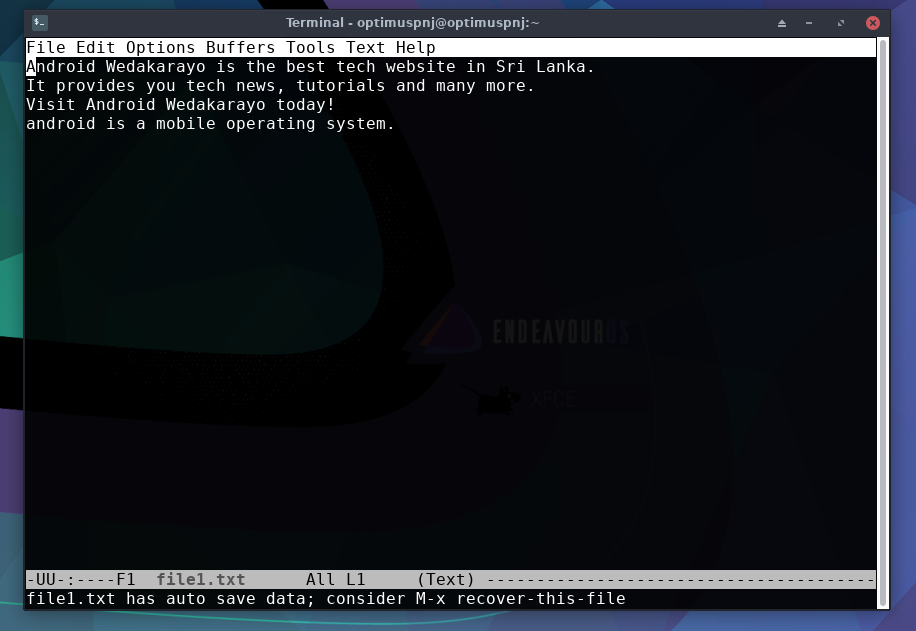Click 'operating' in the fourth line
The width and height of the screenshot is (916, 631).
270,124
